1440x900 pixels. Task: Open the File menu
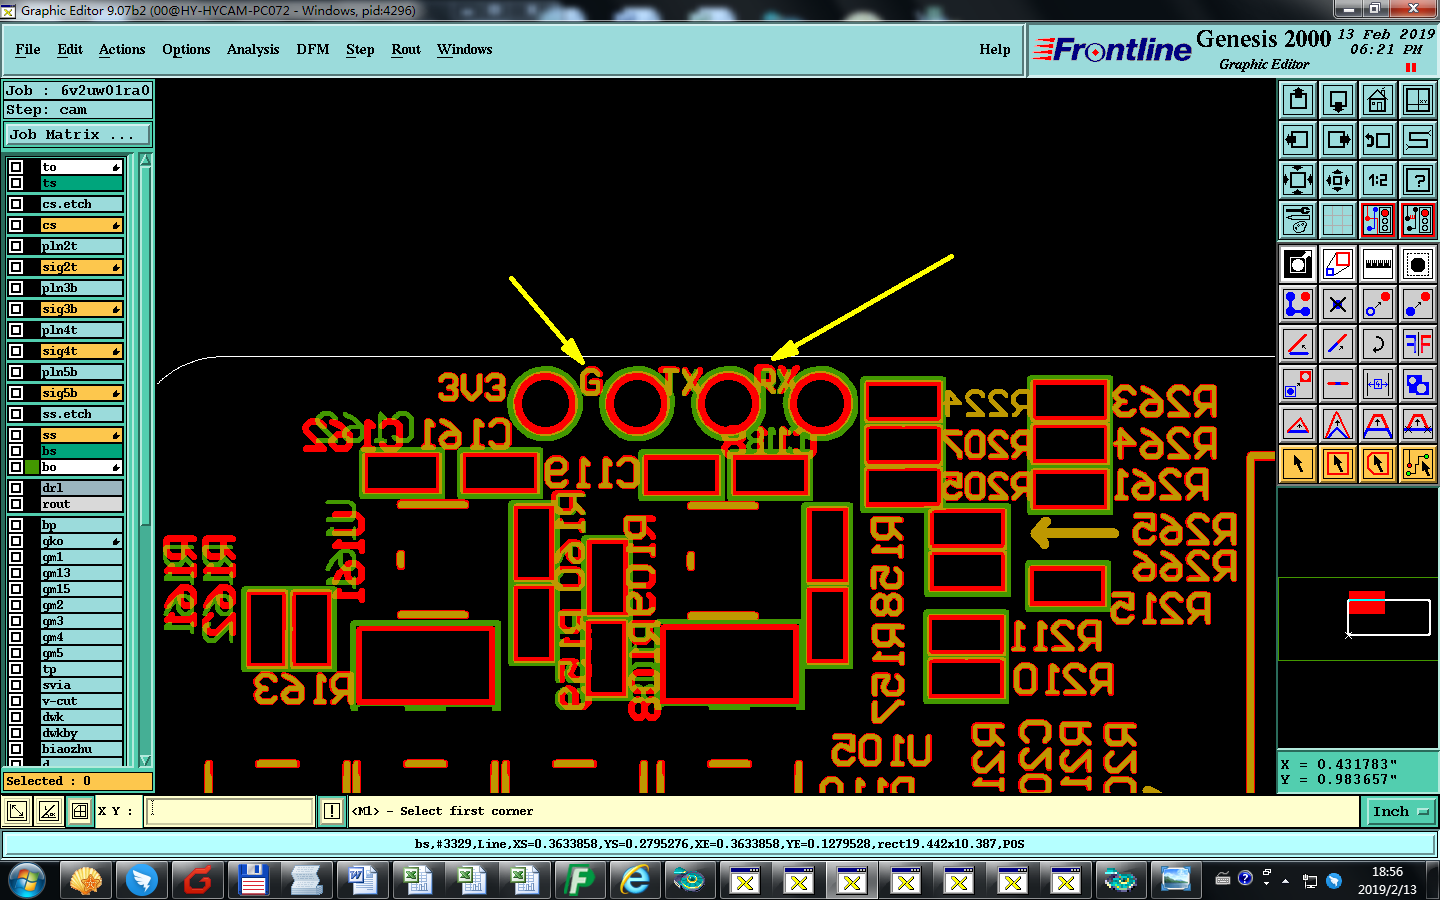tap(28, 49)
